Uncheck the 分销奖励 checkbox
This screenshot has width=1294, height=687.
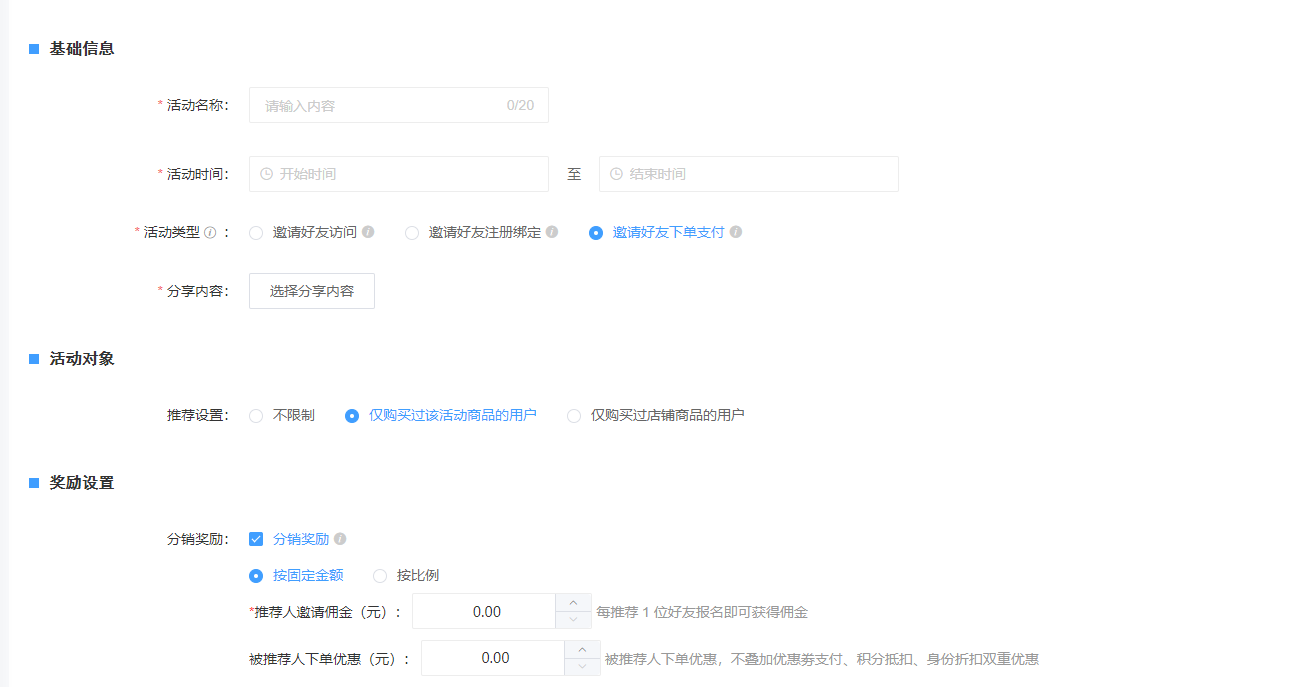[256, 539]
